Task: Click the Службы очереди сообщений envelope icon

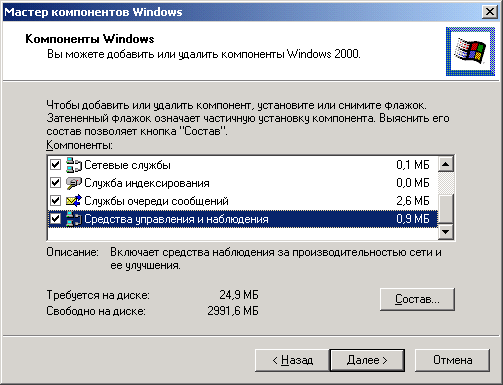Action: 74,201
